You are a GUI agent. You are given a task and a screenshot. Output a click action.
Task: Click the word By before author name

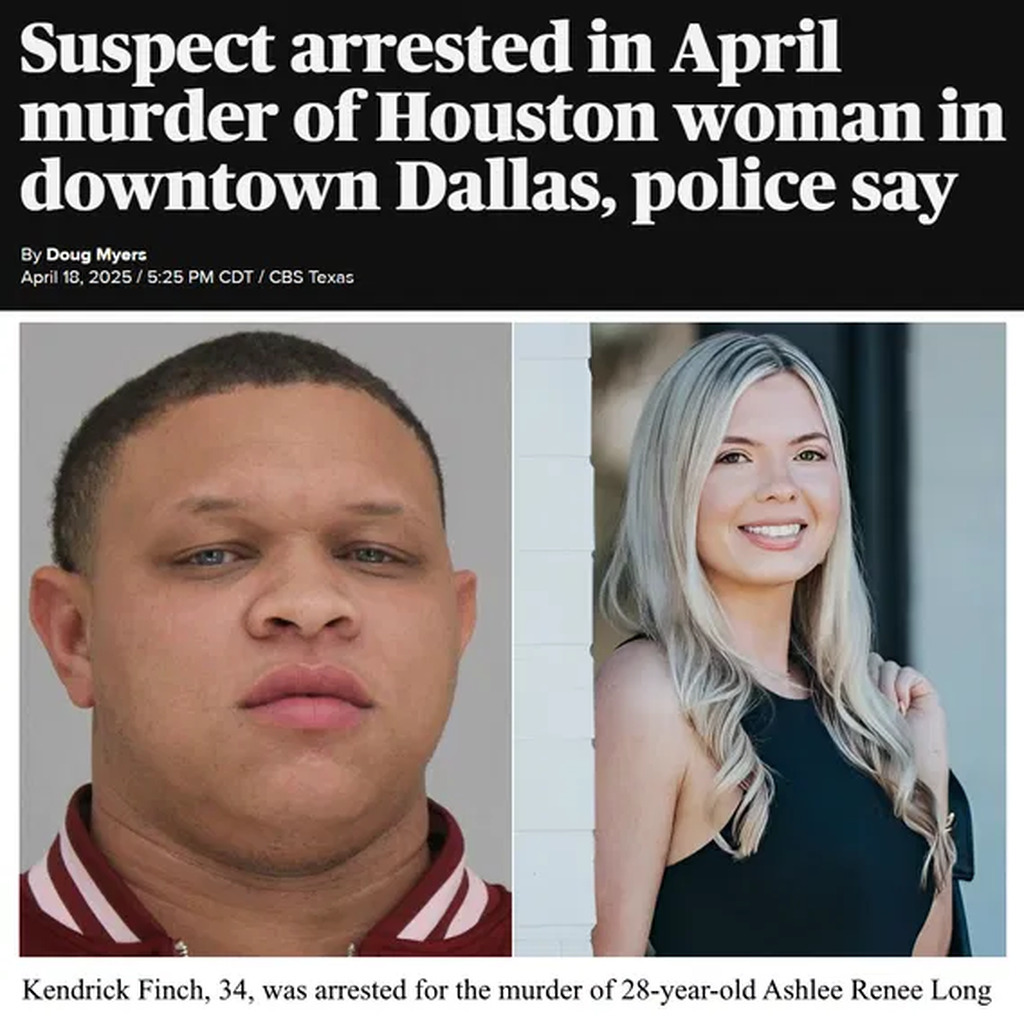(x=31, y=255)
